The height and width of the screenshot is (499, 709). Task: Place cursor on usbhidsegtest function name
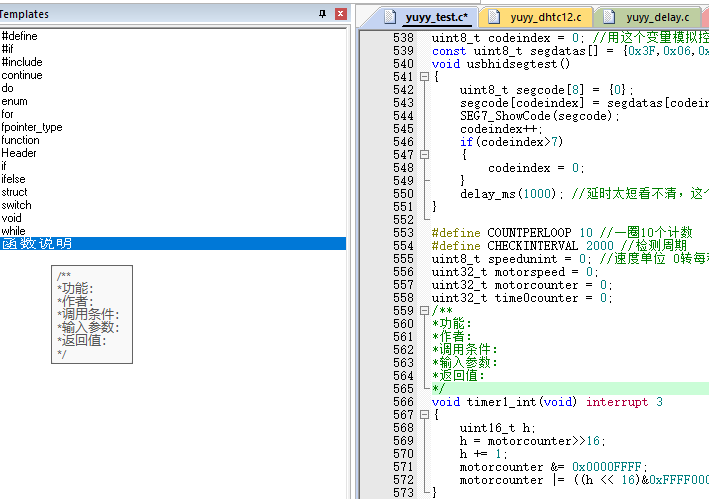[512, 64]
